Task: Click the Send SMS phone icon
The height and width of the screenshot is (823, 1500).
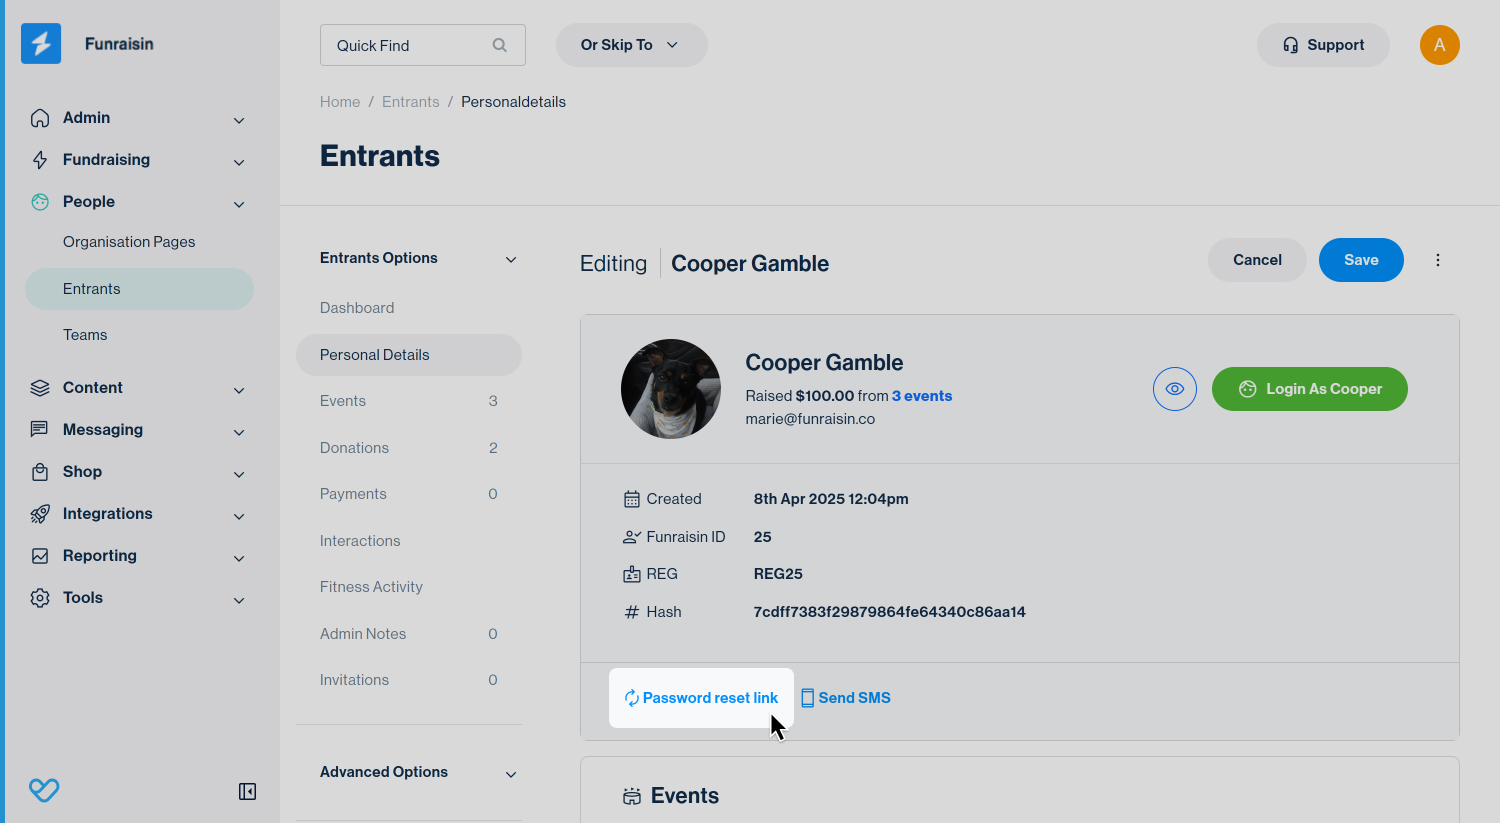Action: tap(807, 698)
